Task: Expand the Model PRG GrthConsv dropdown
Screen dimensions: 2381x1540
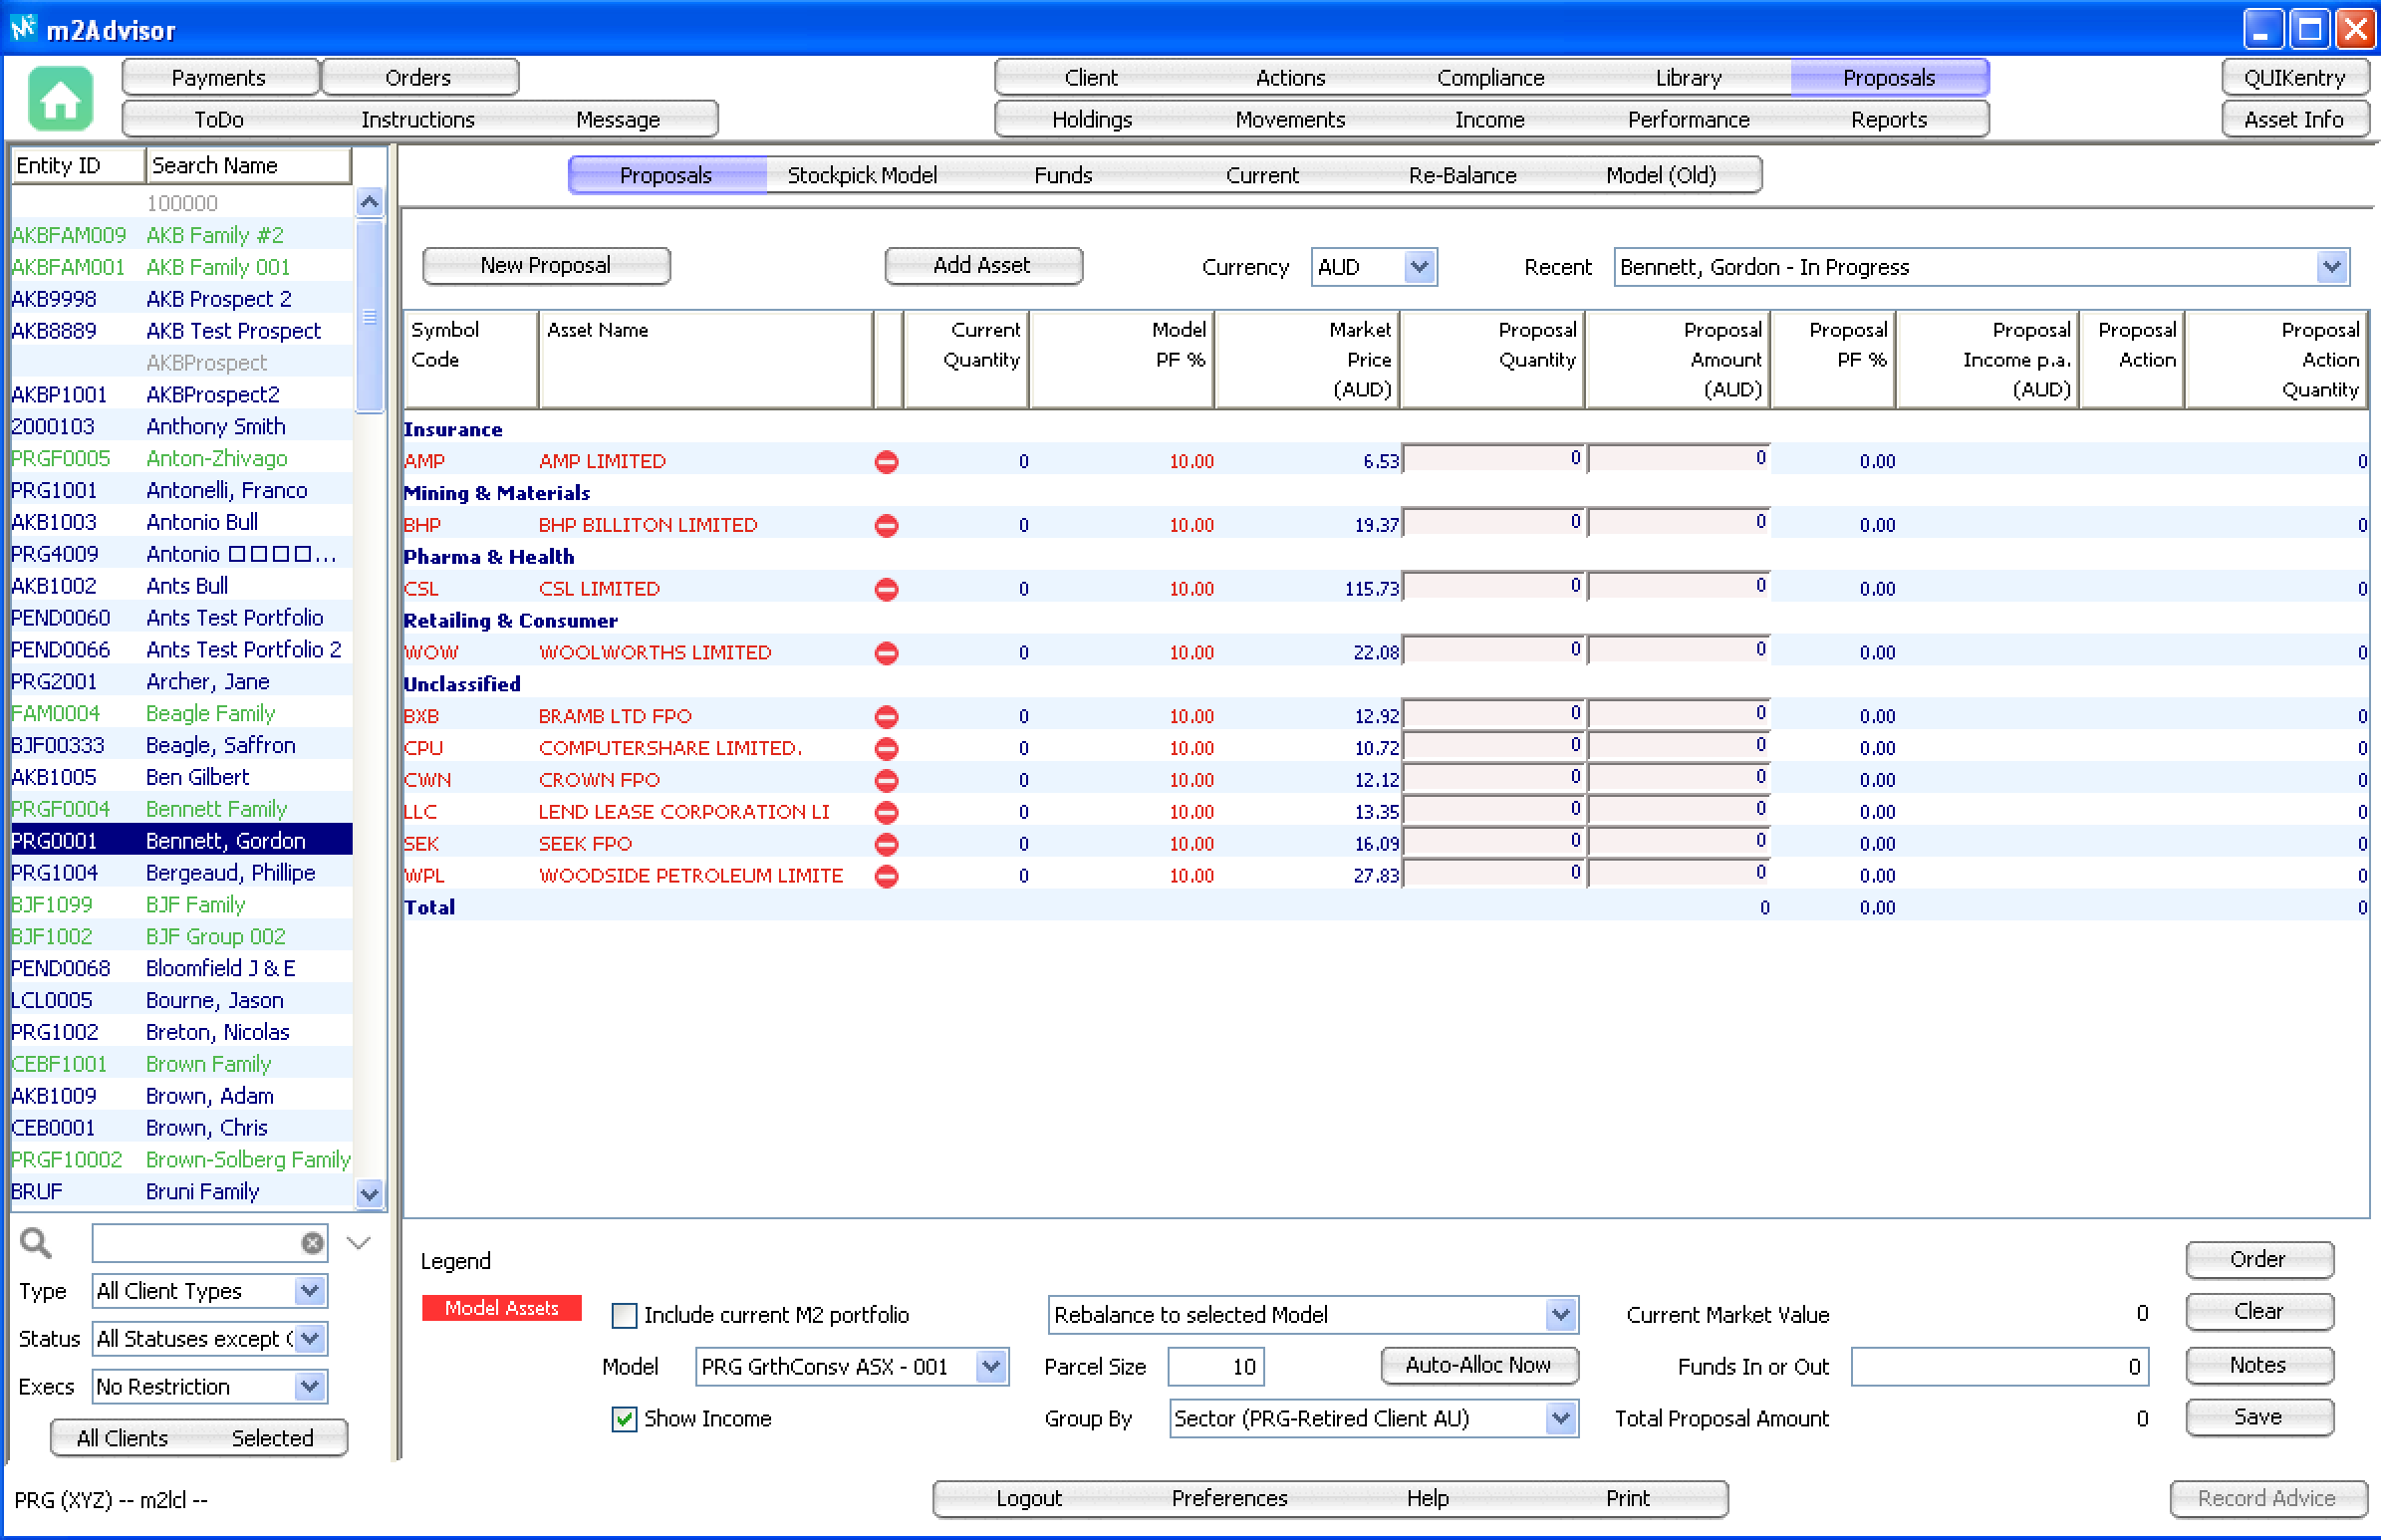Action: click(990, 1367)
